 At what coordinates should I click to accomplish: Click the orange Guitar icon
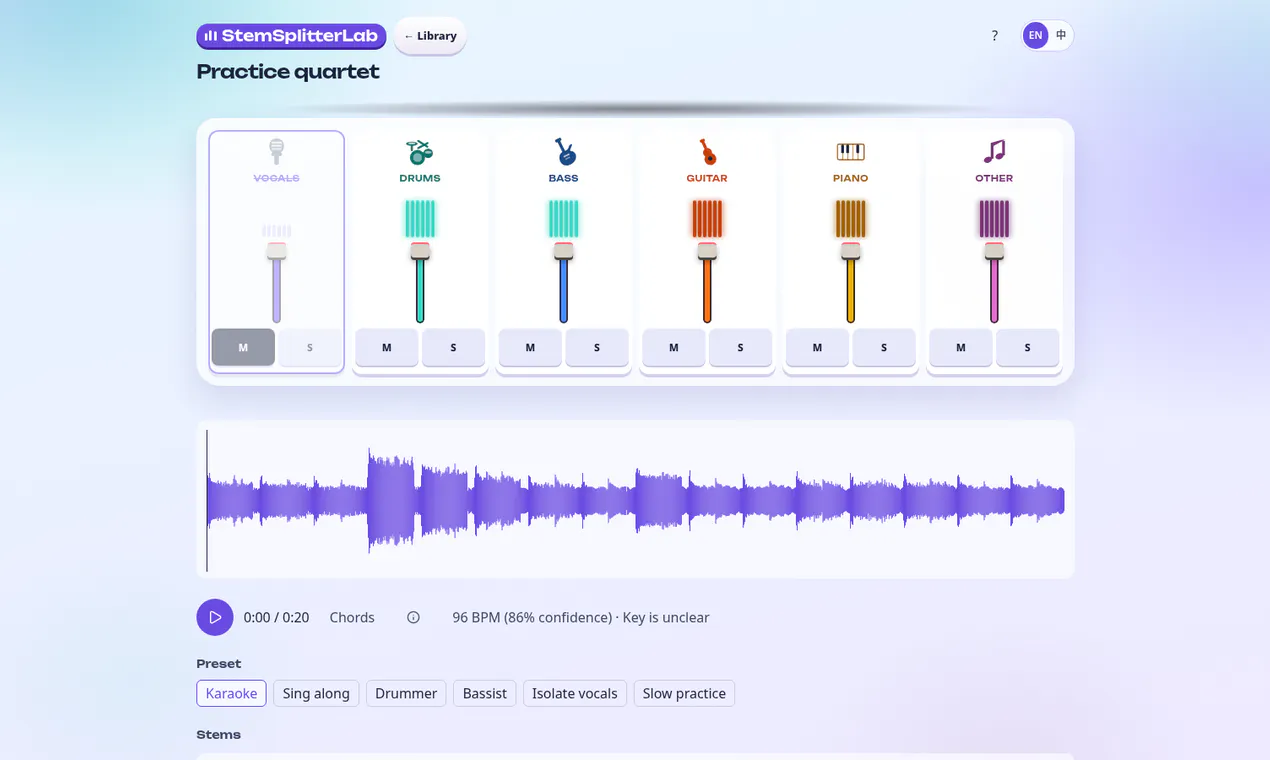click(707, 151)
